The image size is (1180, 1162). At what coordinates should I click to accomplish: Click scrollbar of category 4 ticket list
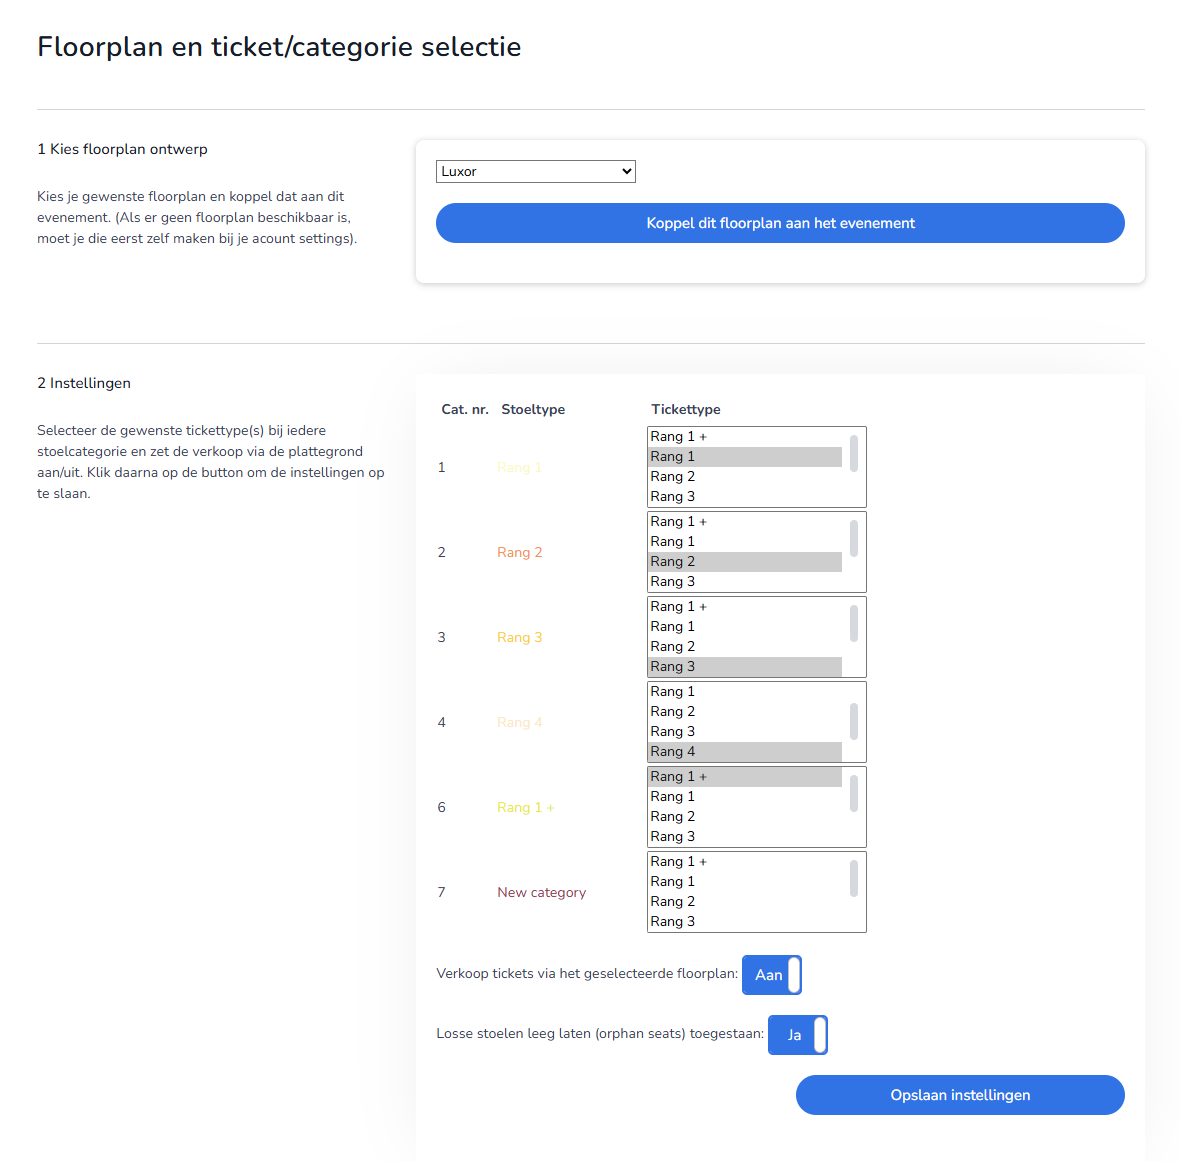pyautogui.click(x=854, y=721)
